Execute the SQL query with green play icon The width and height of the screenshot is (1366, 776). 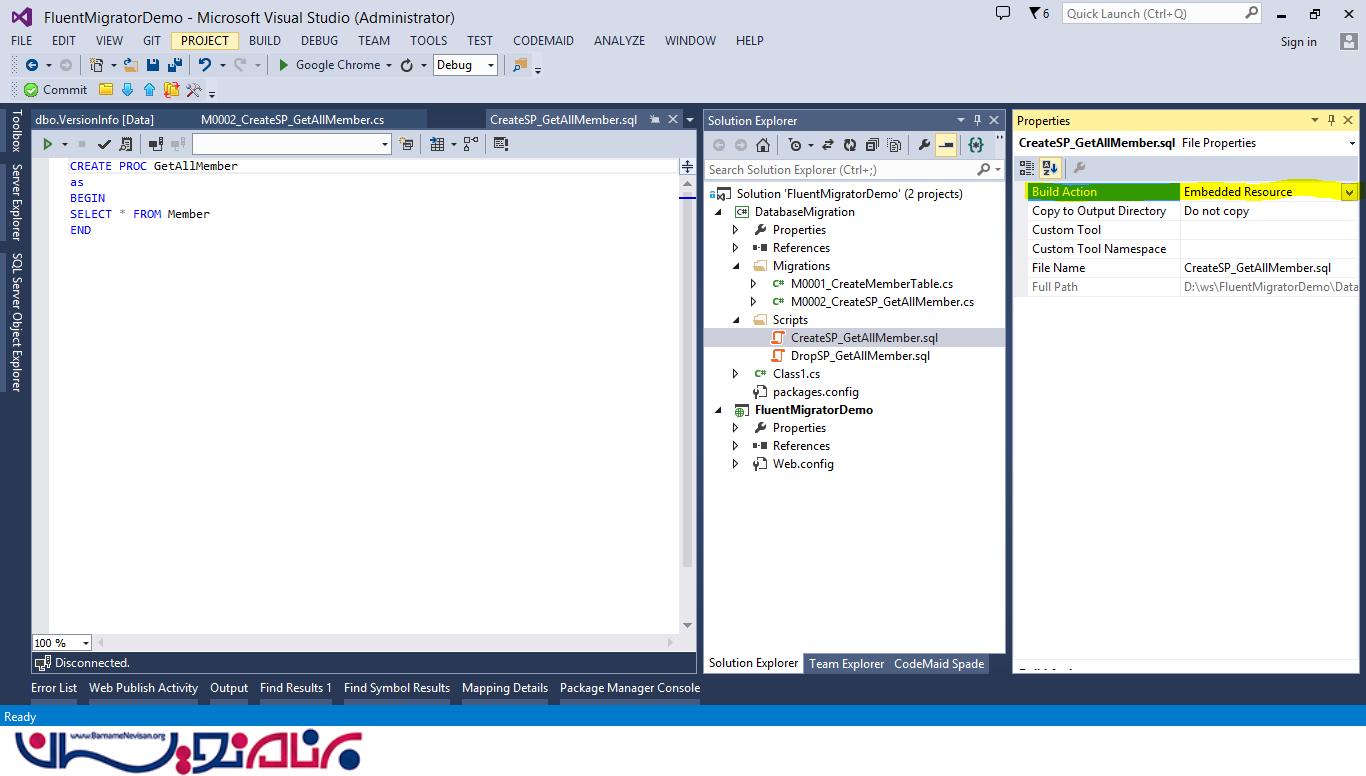[x=47, y=144]
